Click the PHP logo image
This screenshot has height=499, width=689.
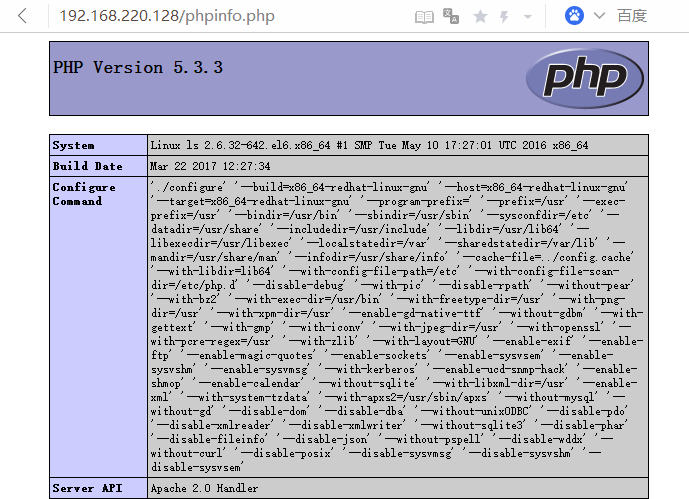coord(585,79)
